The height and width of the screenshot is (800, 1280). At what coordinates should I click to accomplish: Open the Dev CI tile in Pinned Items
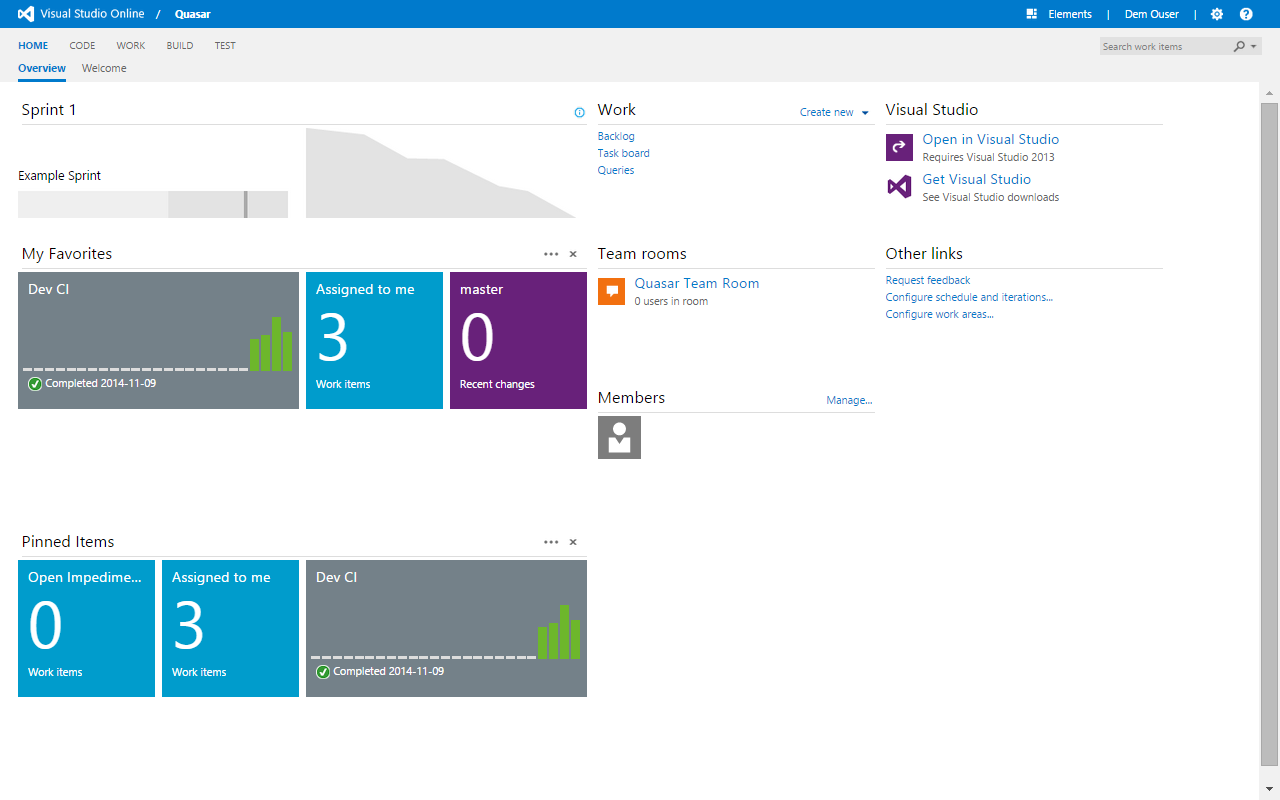[446, 629]
